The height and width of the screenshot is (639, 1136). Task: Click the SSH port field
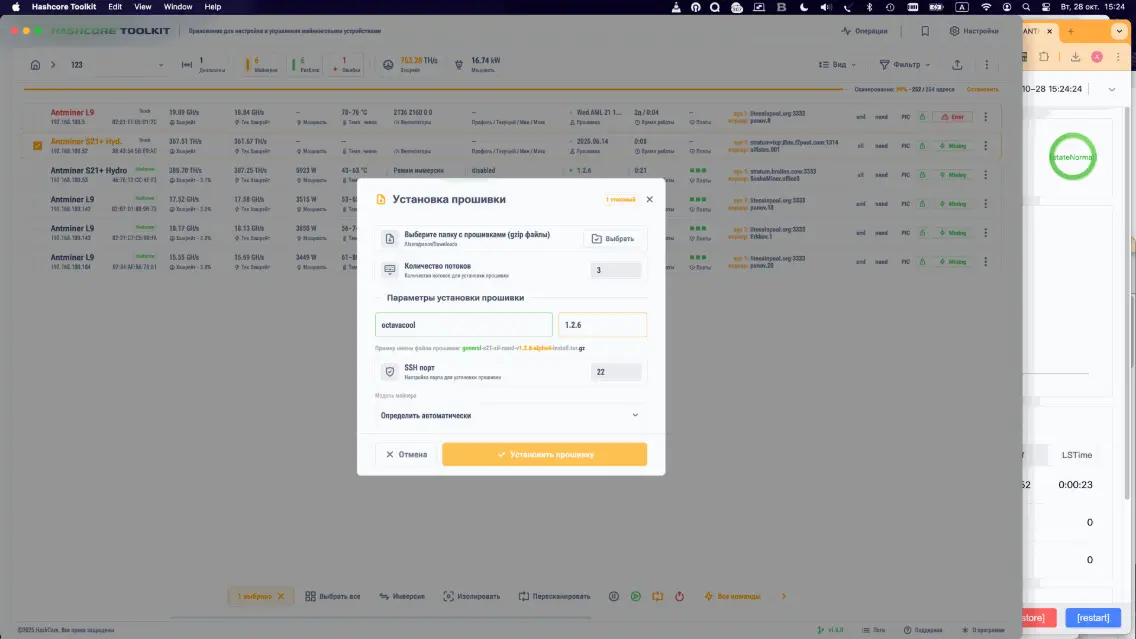point(615,372)
